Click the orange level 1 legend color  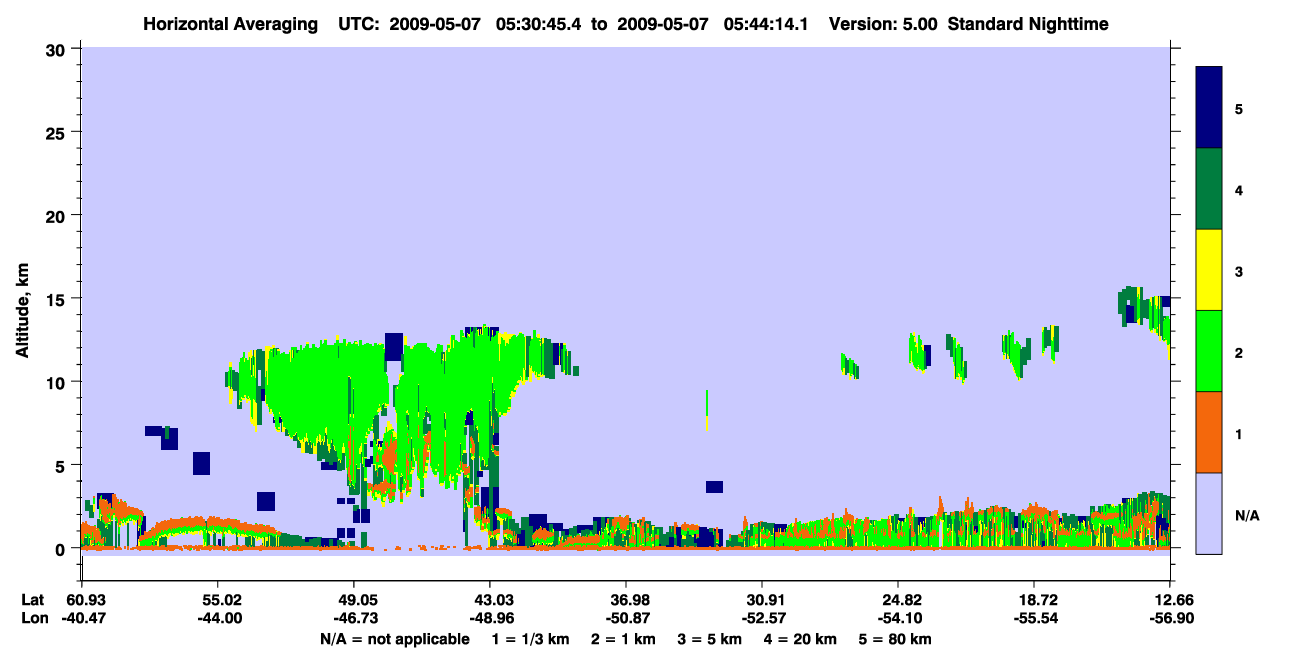coord(1209,432)
